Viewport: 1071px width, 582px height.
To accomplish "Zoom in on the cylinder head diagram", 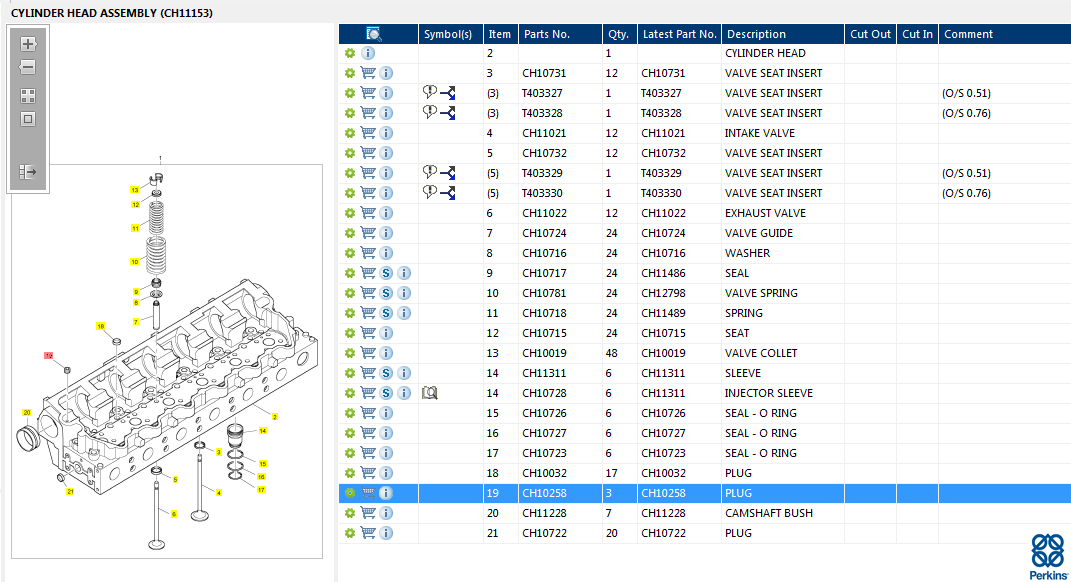I will pos(28,44).
